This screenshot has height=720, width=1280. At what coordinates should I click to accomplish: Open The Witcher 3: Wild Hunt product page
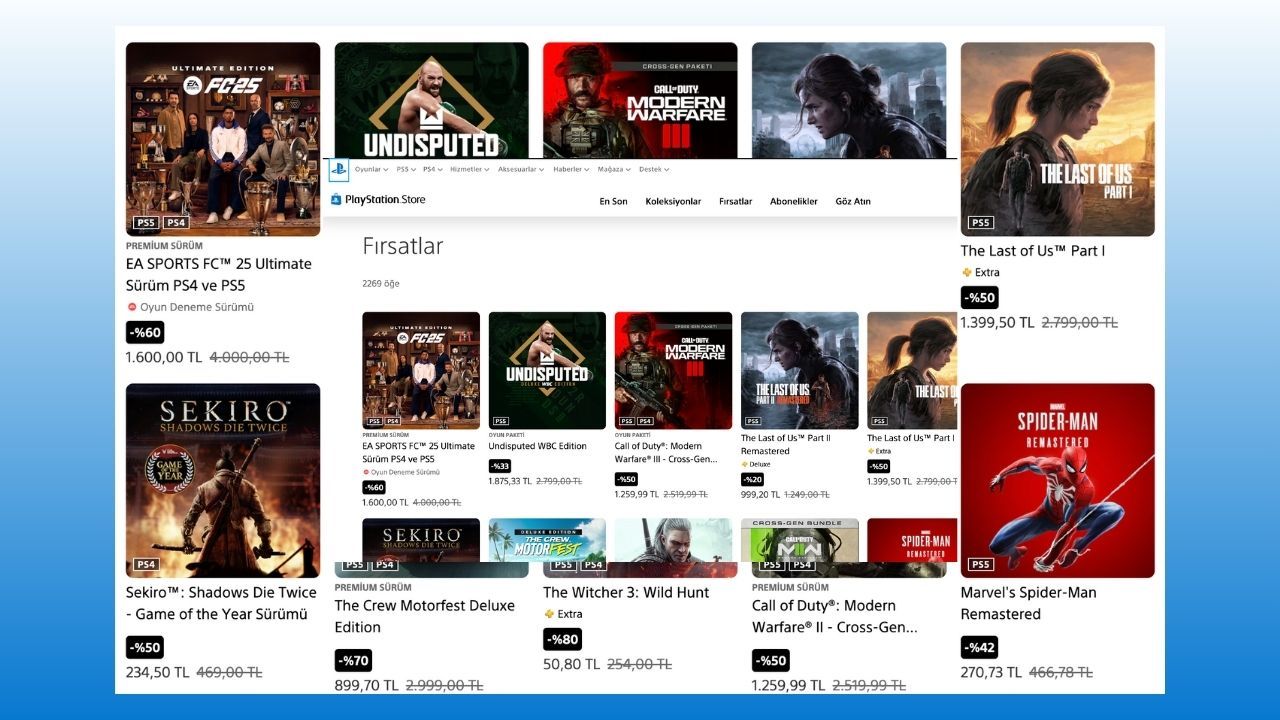[x=625, y=592]
